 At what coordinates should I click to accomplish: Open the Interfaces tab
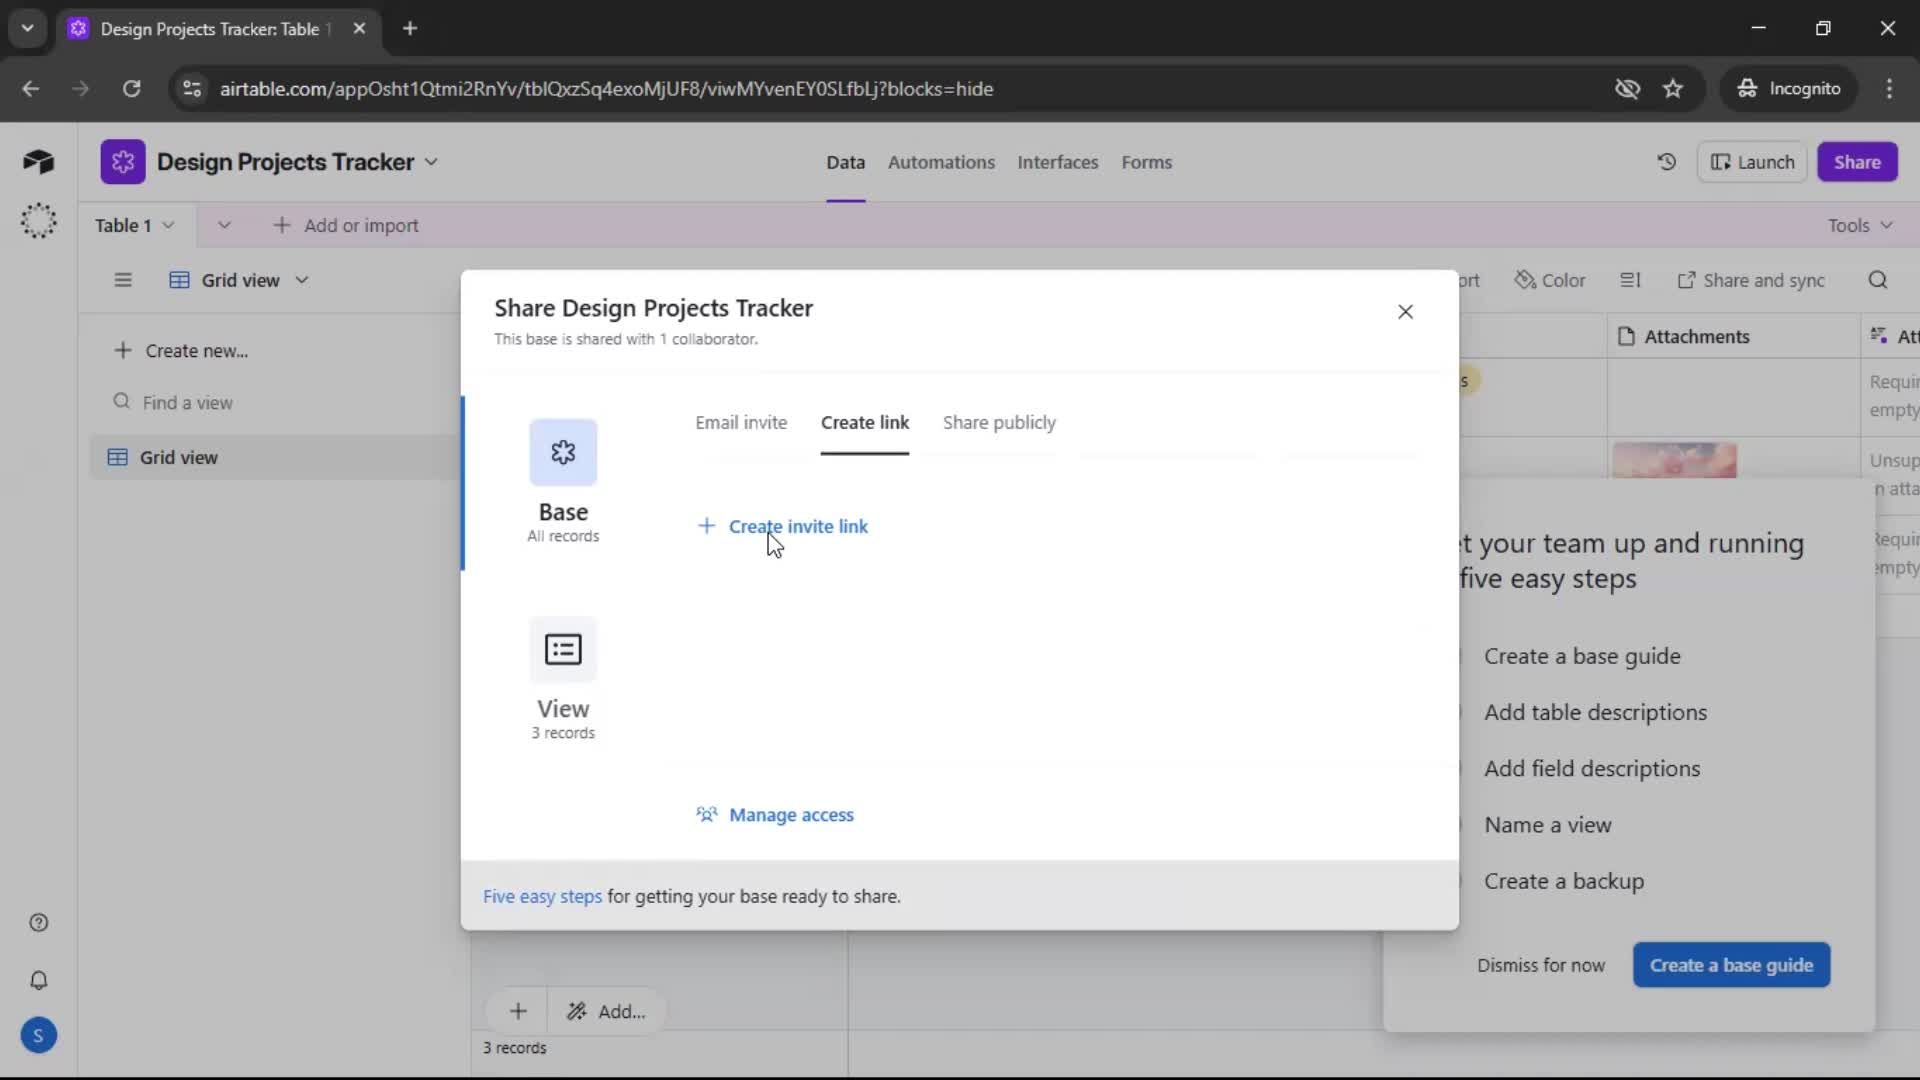[x=1057, y=162]
